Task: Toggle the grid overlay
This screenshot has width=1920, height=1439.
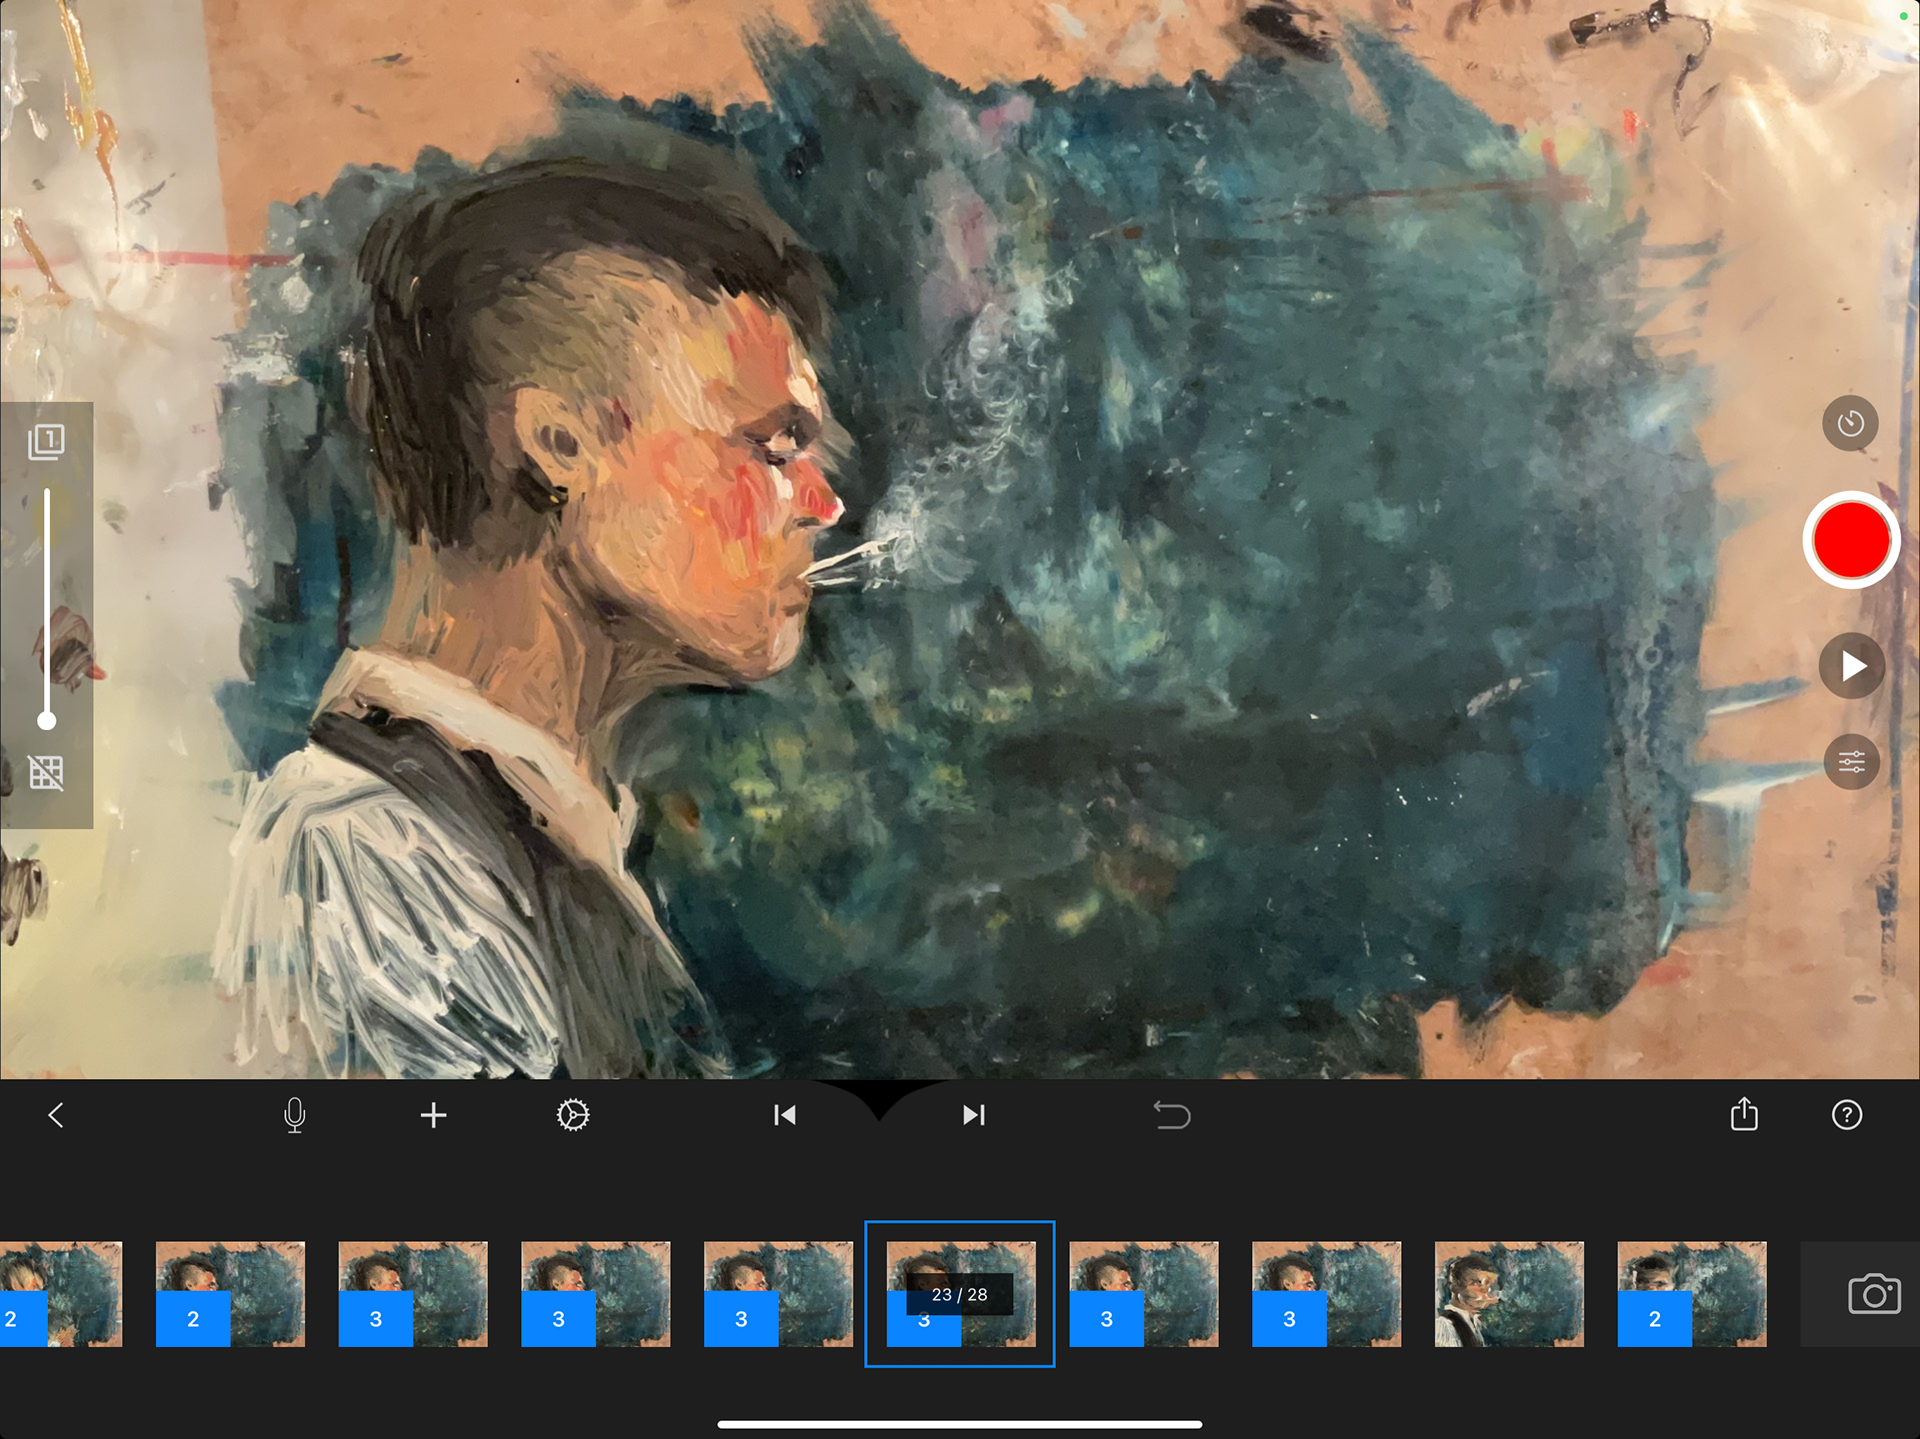Action: point(46,772)
